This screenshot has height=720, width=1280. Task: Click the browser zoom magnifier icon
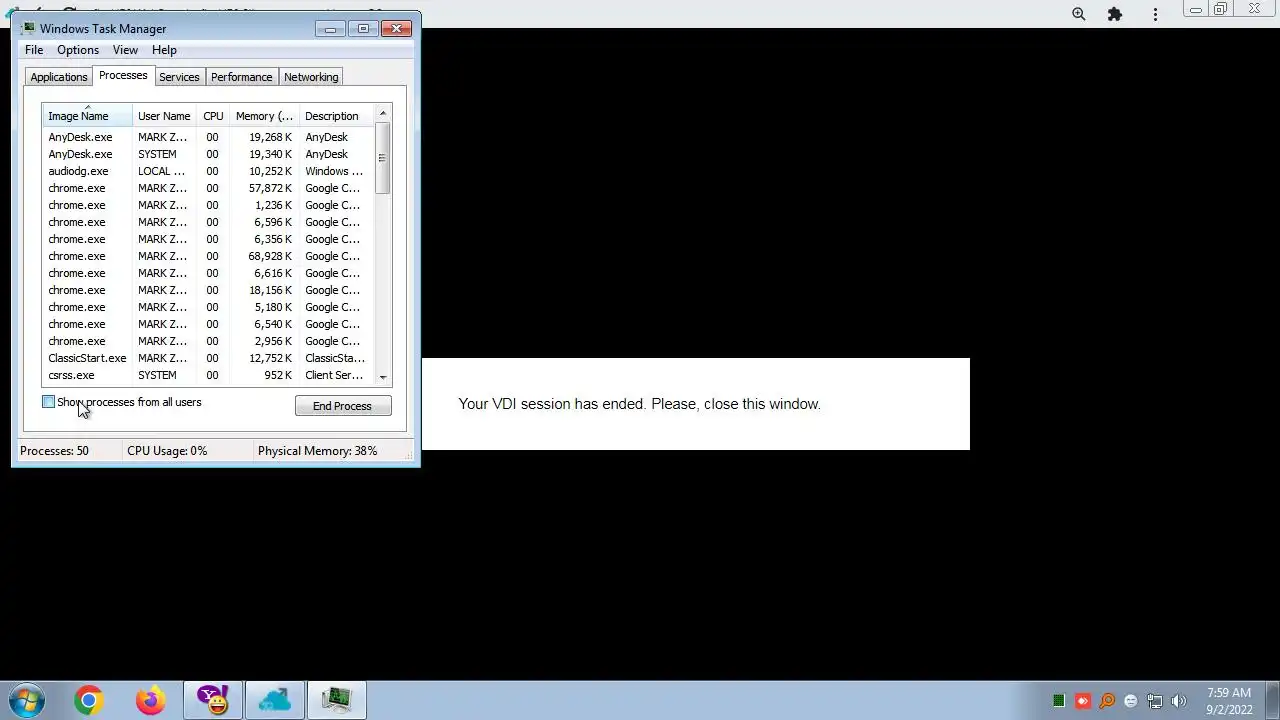click(x=1079, y=14)
